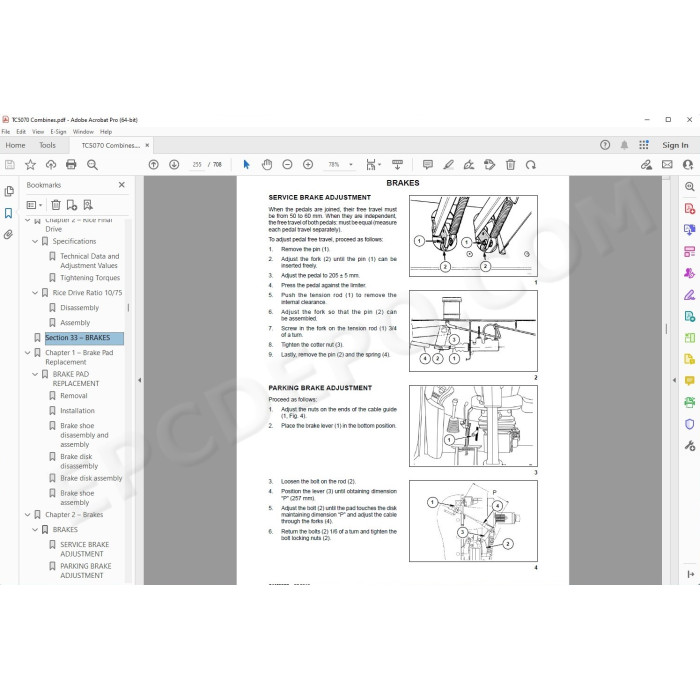Open the File menu
The image size is (700, 700).
pyautogui.click(x=6, y=132)
